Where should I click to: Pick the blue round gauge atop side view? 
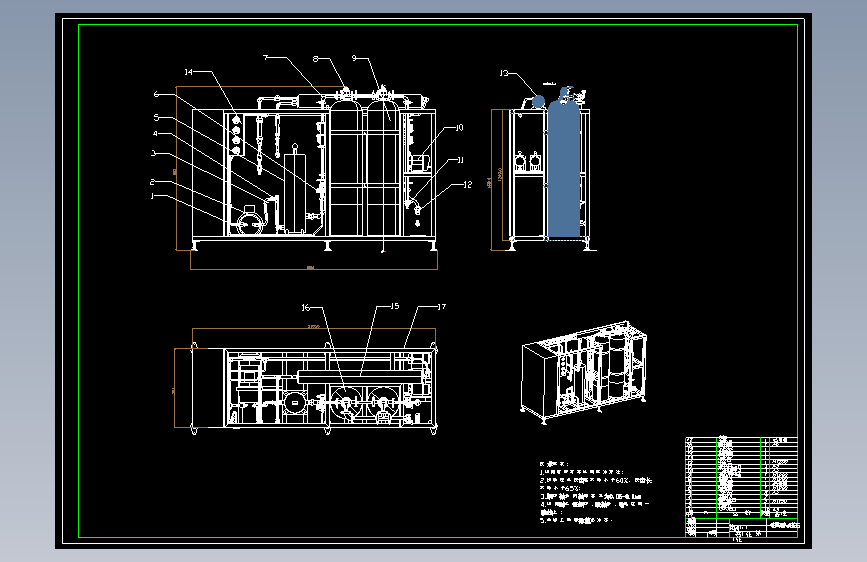[537, 101]
